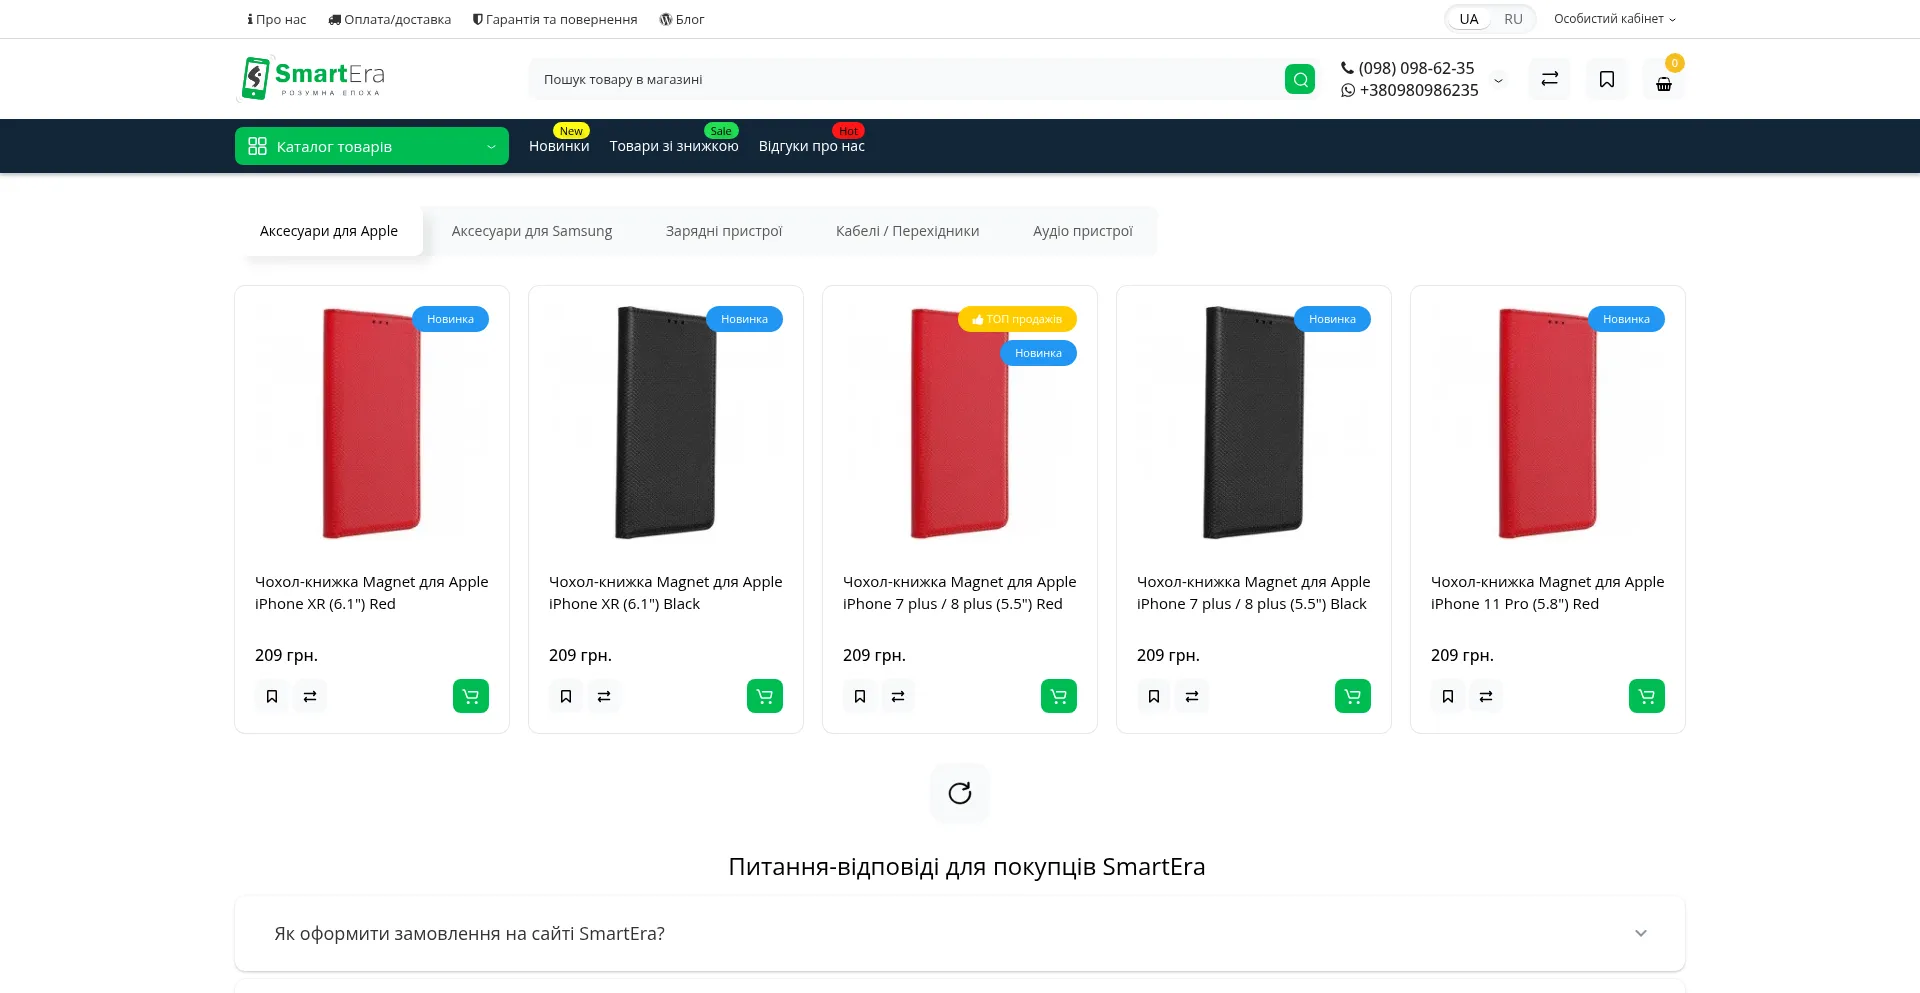1920x993 pixels.
Task: Add iPhone 7 plus Black case to cart
Action: pos(1353,696)
